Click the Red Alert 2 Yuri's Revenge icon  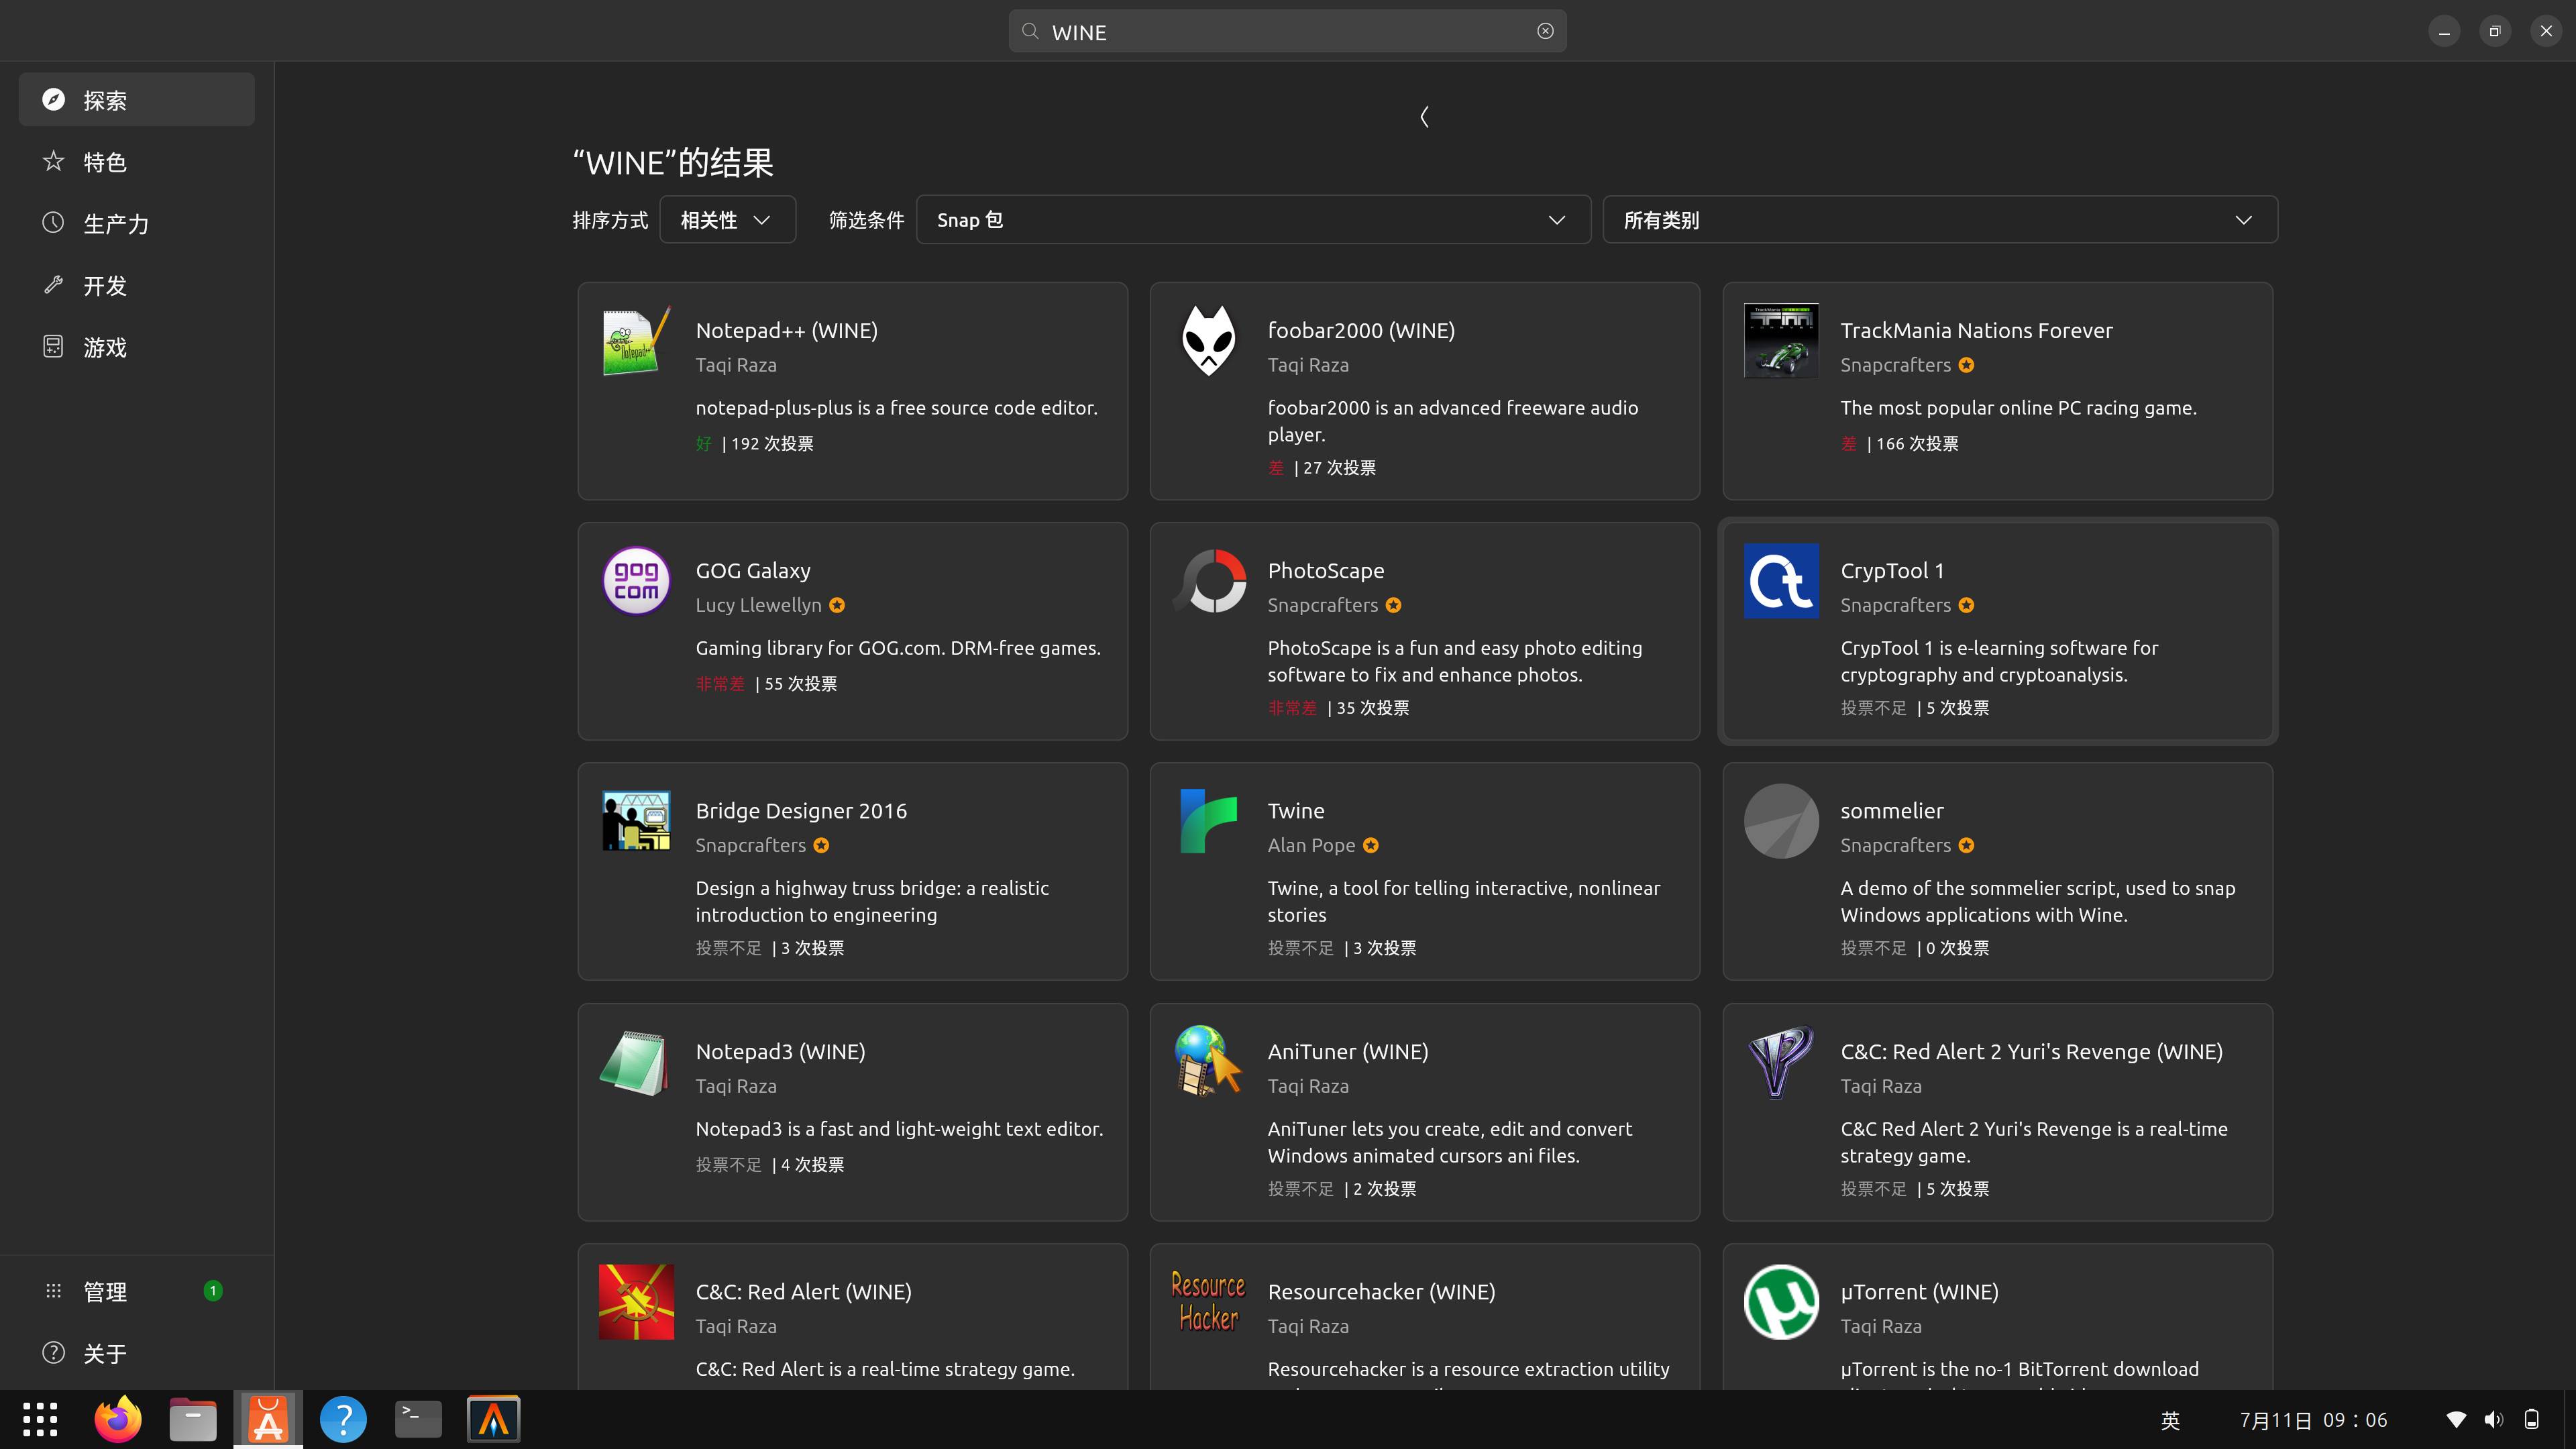pos(1781,1062)
